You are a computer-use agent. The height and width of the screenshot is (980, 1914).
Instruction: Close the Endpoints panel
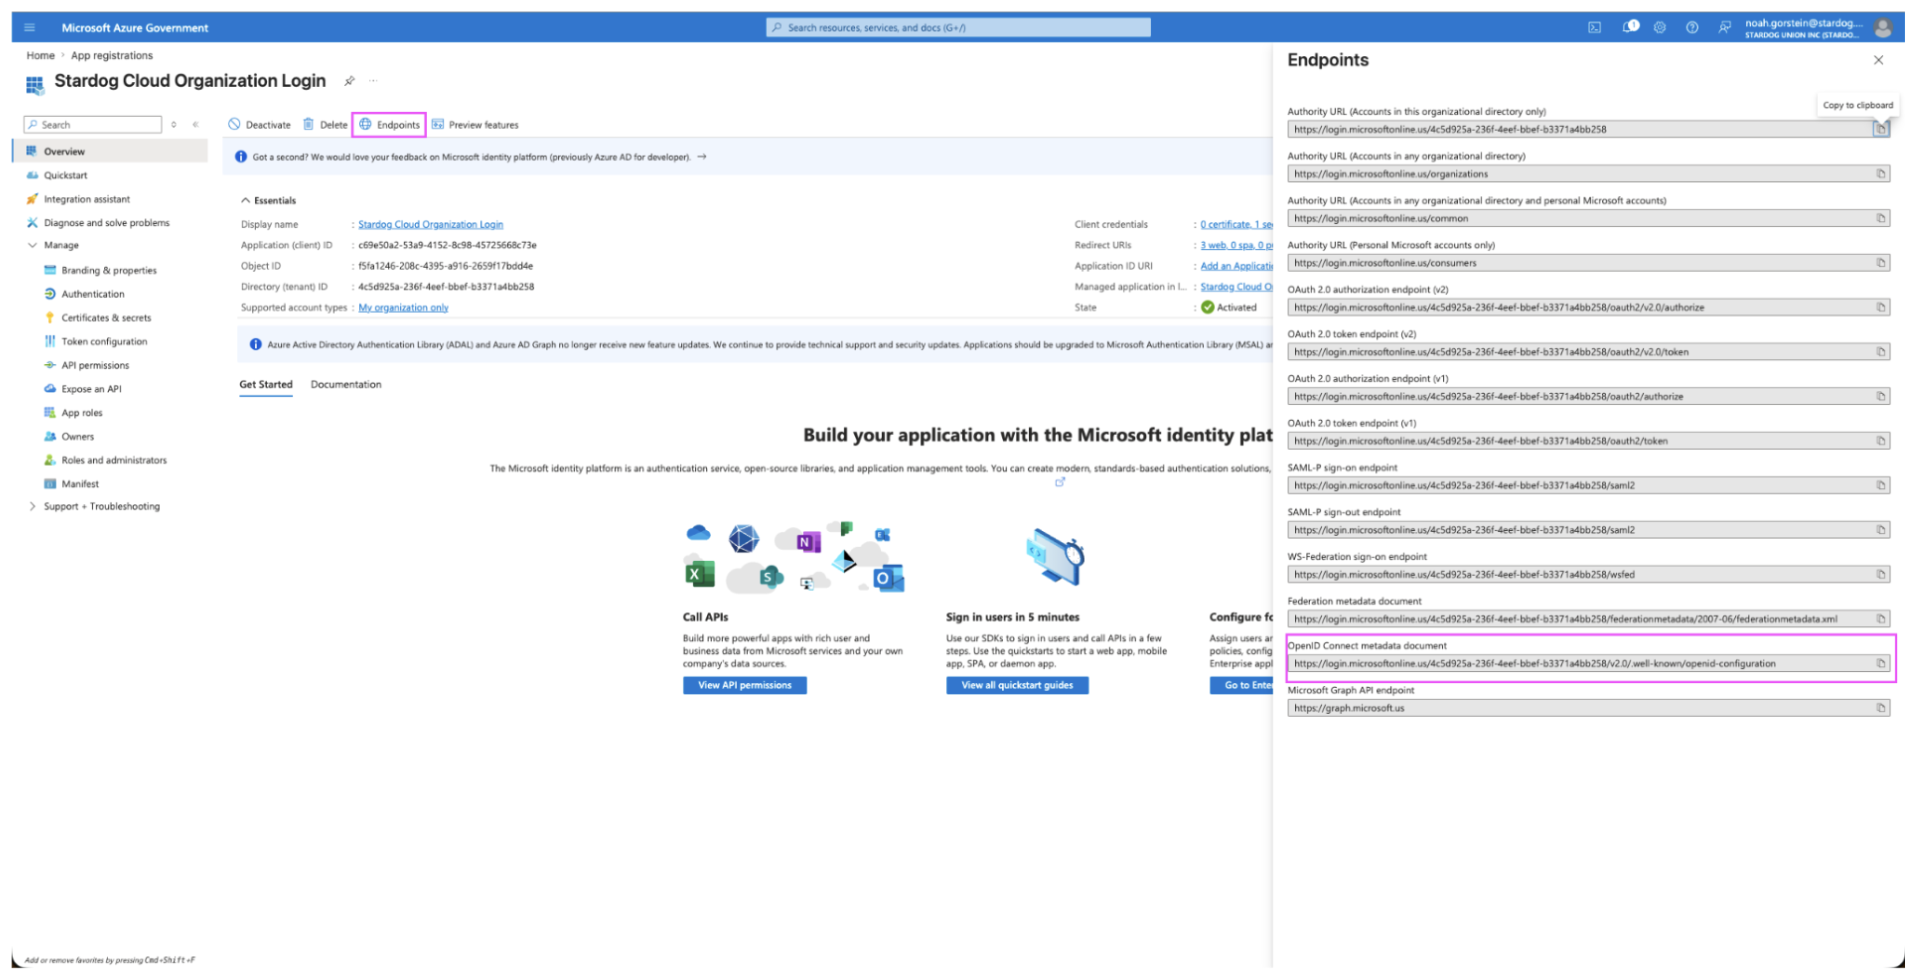1878,60
